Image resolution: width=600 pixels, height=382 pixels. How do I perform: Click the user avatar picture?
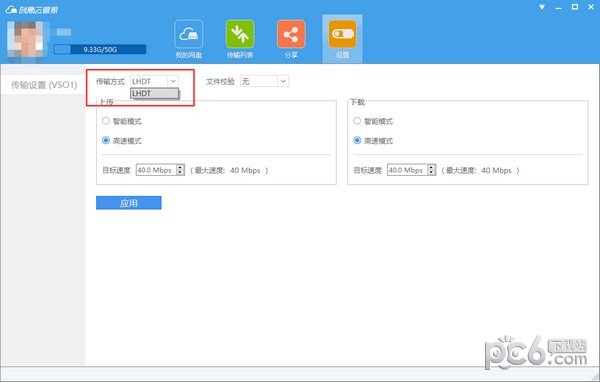tap(28, 40)
